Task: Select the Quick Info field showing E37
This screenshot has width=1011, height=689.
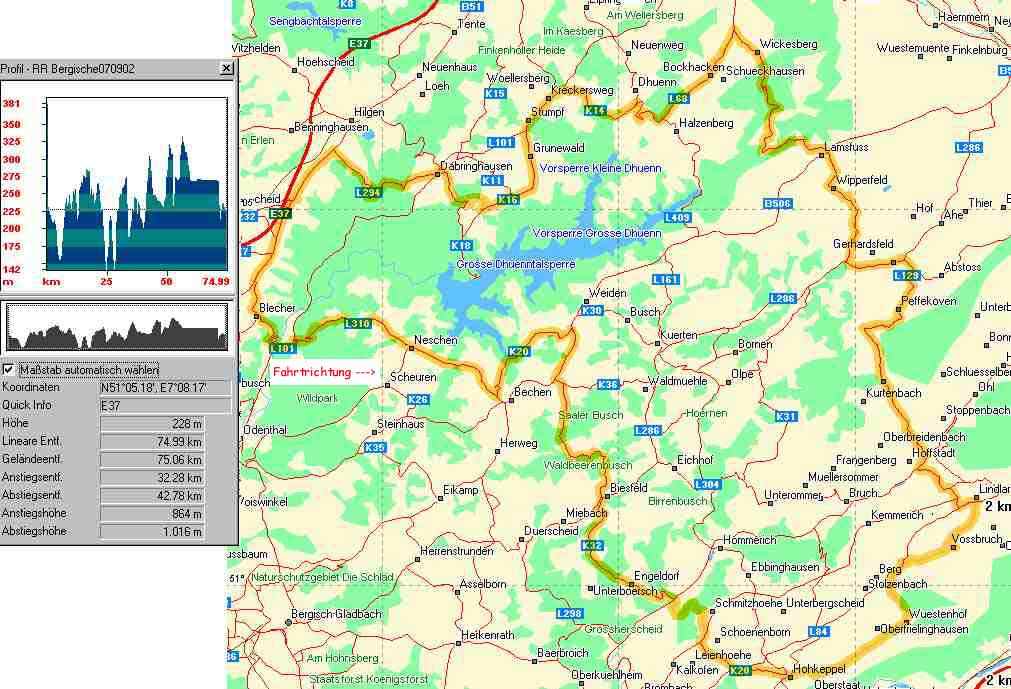Action: [165, 406]
